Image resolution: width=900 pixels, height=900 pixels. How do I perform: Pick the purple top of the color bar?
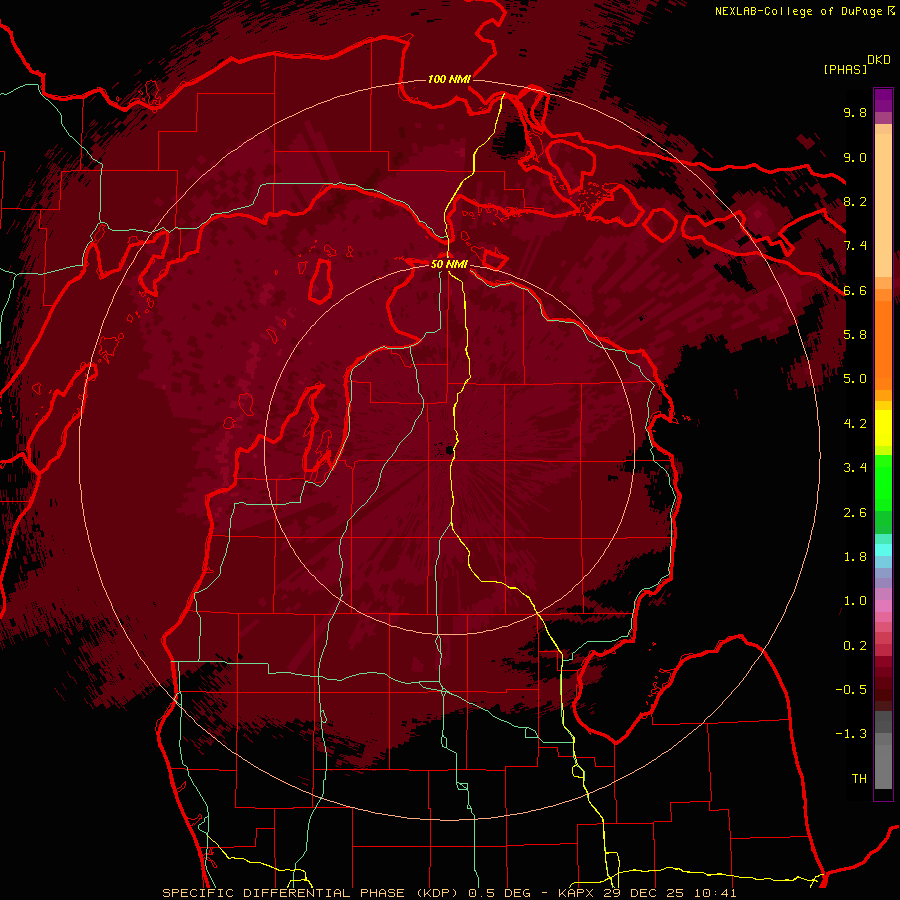(883, 100)
